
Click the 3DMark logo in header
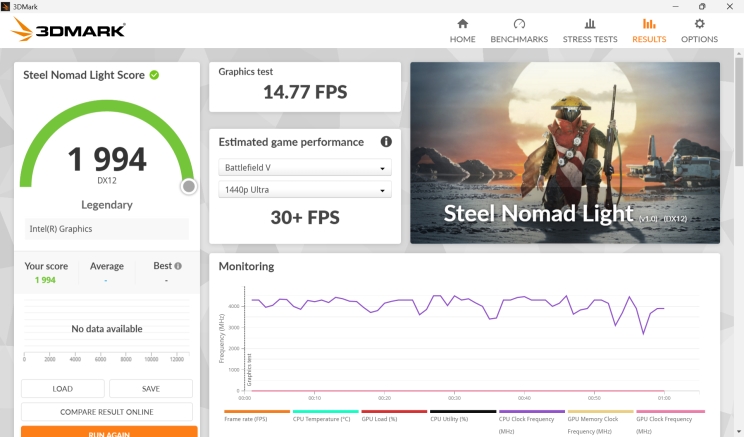(68, 29)
